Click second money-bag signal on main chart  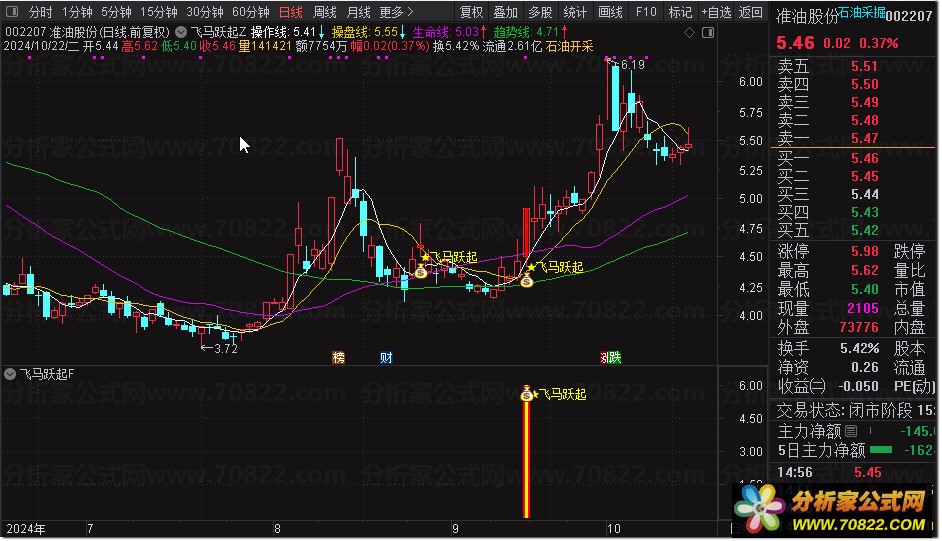click(527, 280)
